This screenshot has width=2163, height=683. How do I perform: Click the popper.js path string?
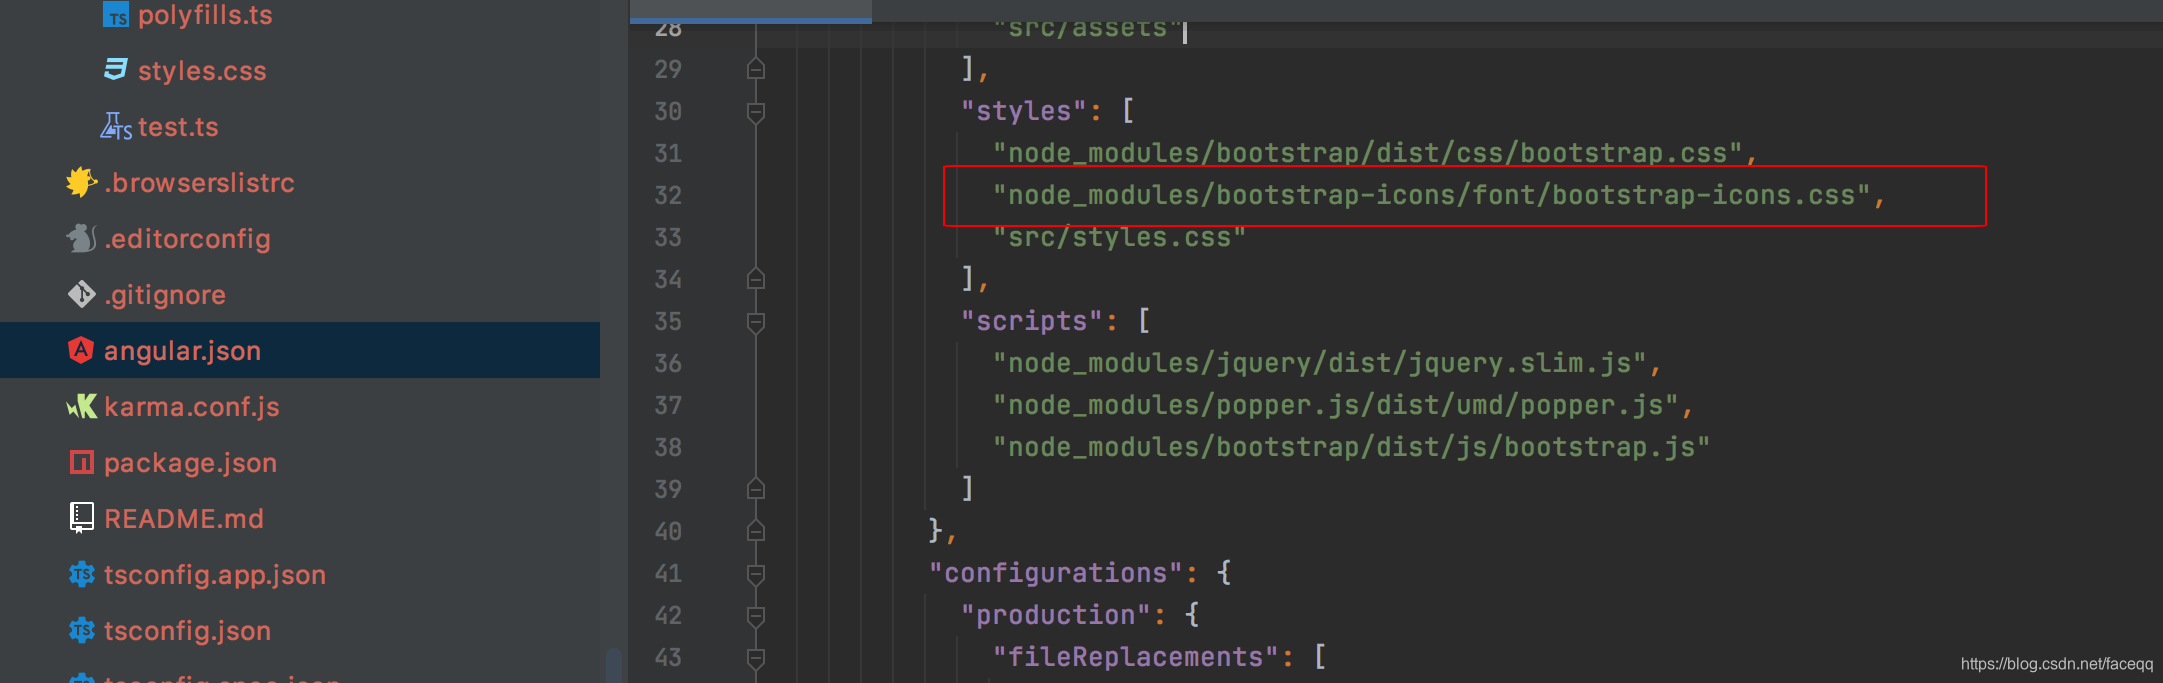(x=1336, y=405)
